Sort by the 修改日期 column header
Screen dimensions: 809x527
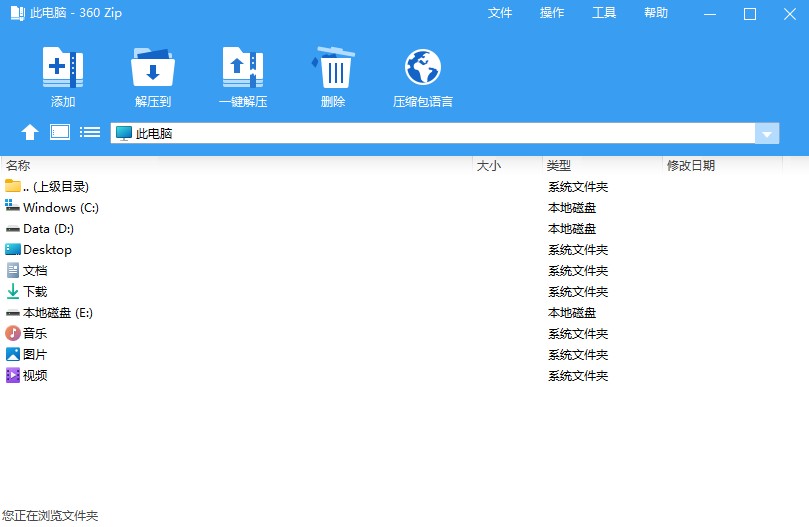coord(691,166)
